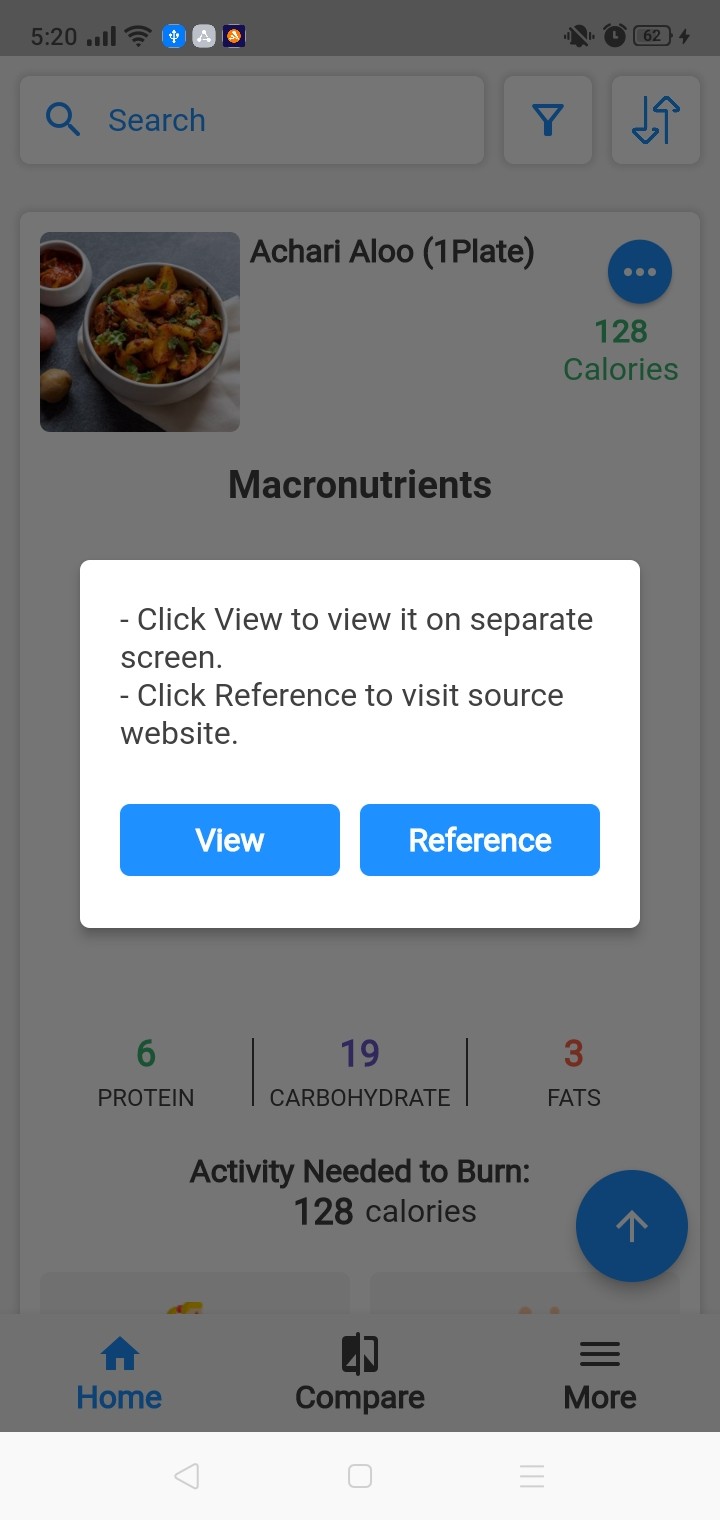The height and width of the screenshot is (1520, 720).
Task: Tap the Protein value 6
Action: click(x=146, y=1053)
